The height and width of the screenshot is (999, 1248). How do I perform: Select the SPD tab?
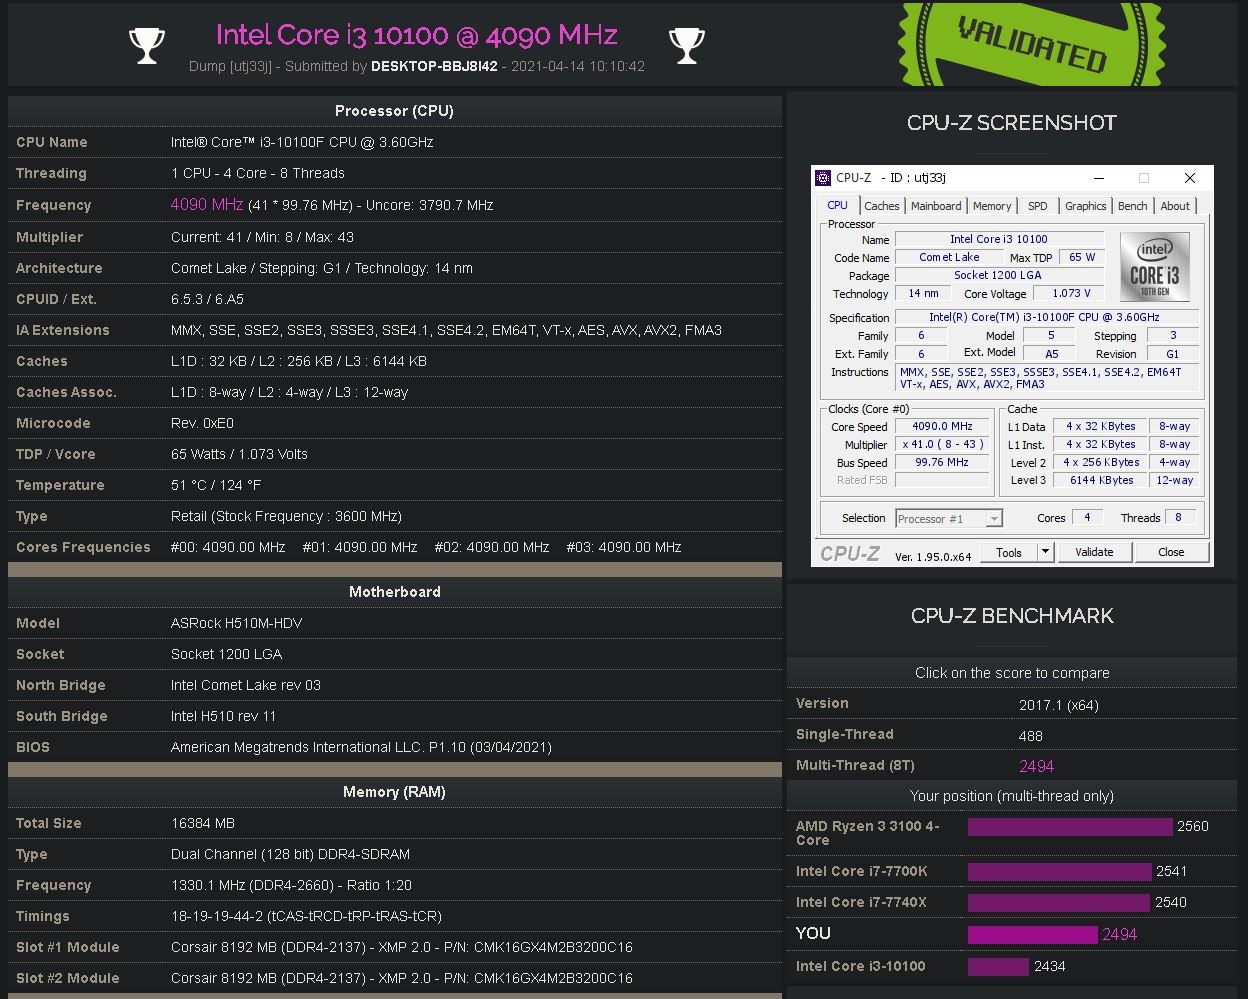point(1038,206)
